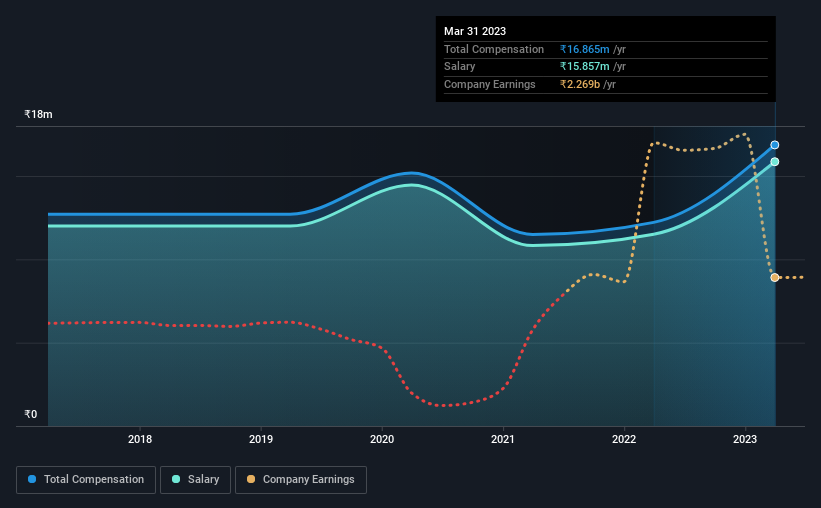Viewport: 821px width, 508px height.
Task: Click the ₹0 y-axis label
Action: tap(31, 414)
